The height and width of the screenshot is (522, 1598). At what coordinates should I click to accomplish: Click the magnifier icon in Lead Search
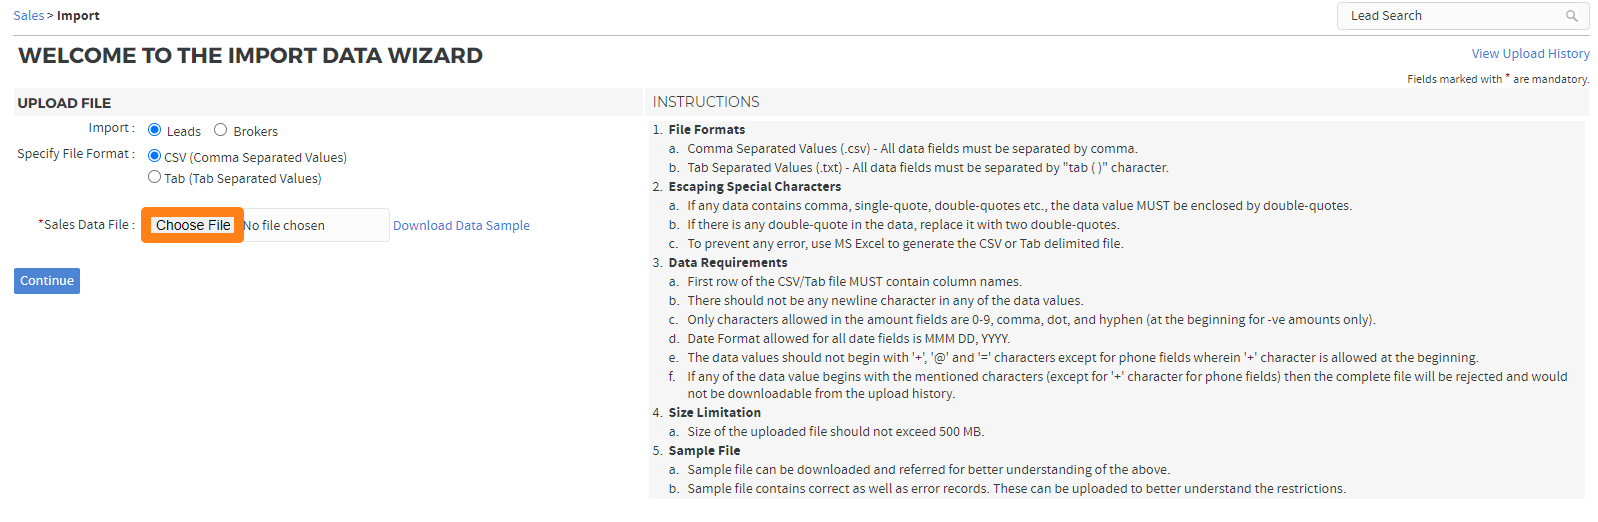click(1571, 16)
